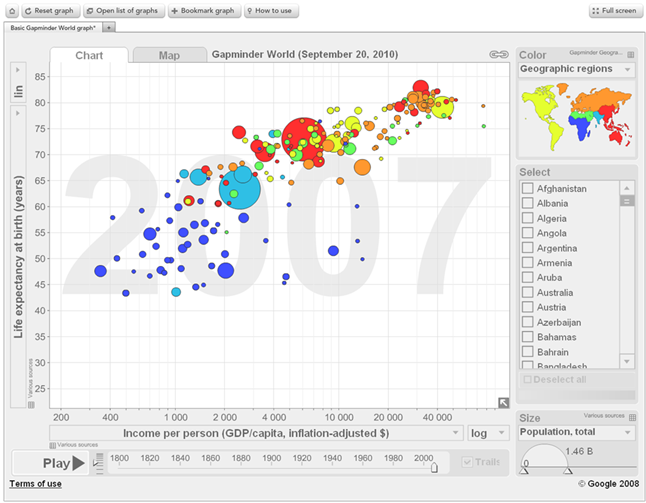Image resolution: width=646 pixels, height=503 pixels.
Task: Click Open list of graphs
Action: 124,11
